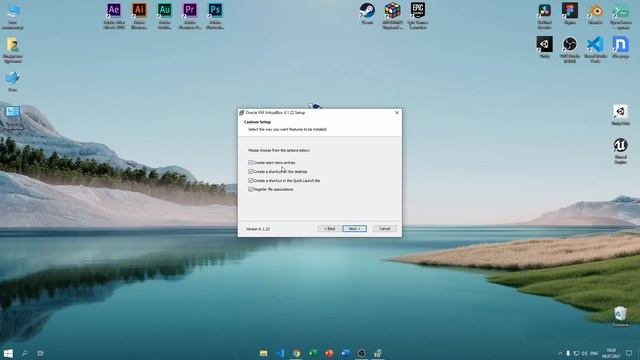Open Visual Studio Code from the taskbar
This screenshot has height=360, width=640.
tap(280, 353)
